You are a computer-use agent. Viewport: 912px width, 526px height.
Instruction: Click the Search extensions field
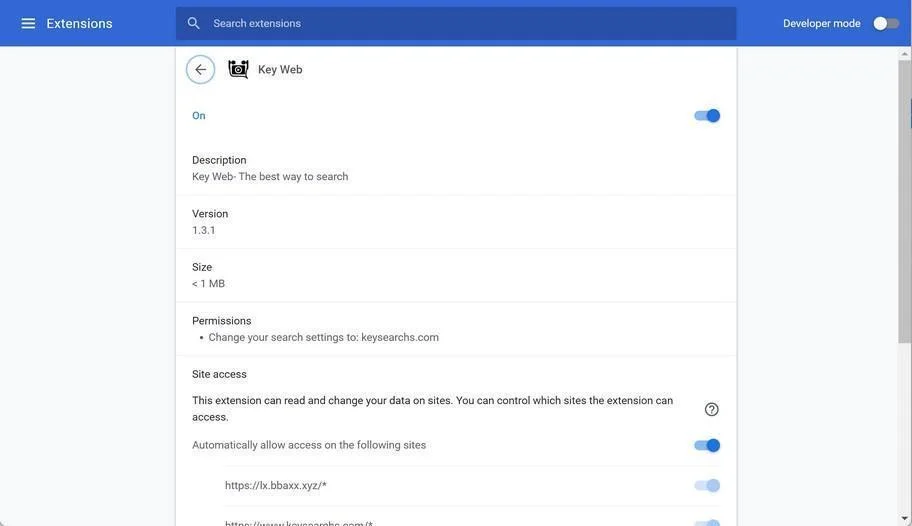point(456,23)
